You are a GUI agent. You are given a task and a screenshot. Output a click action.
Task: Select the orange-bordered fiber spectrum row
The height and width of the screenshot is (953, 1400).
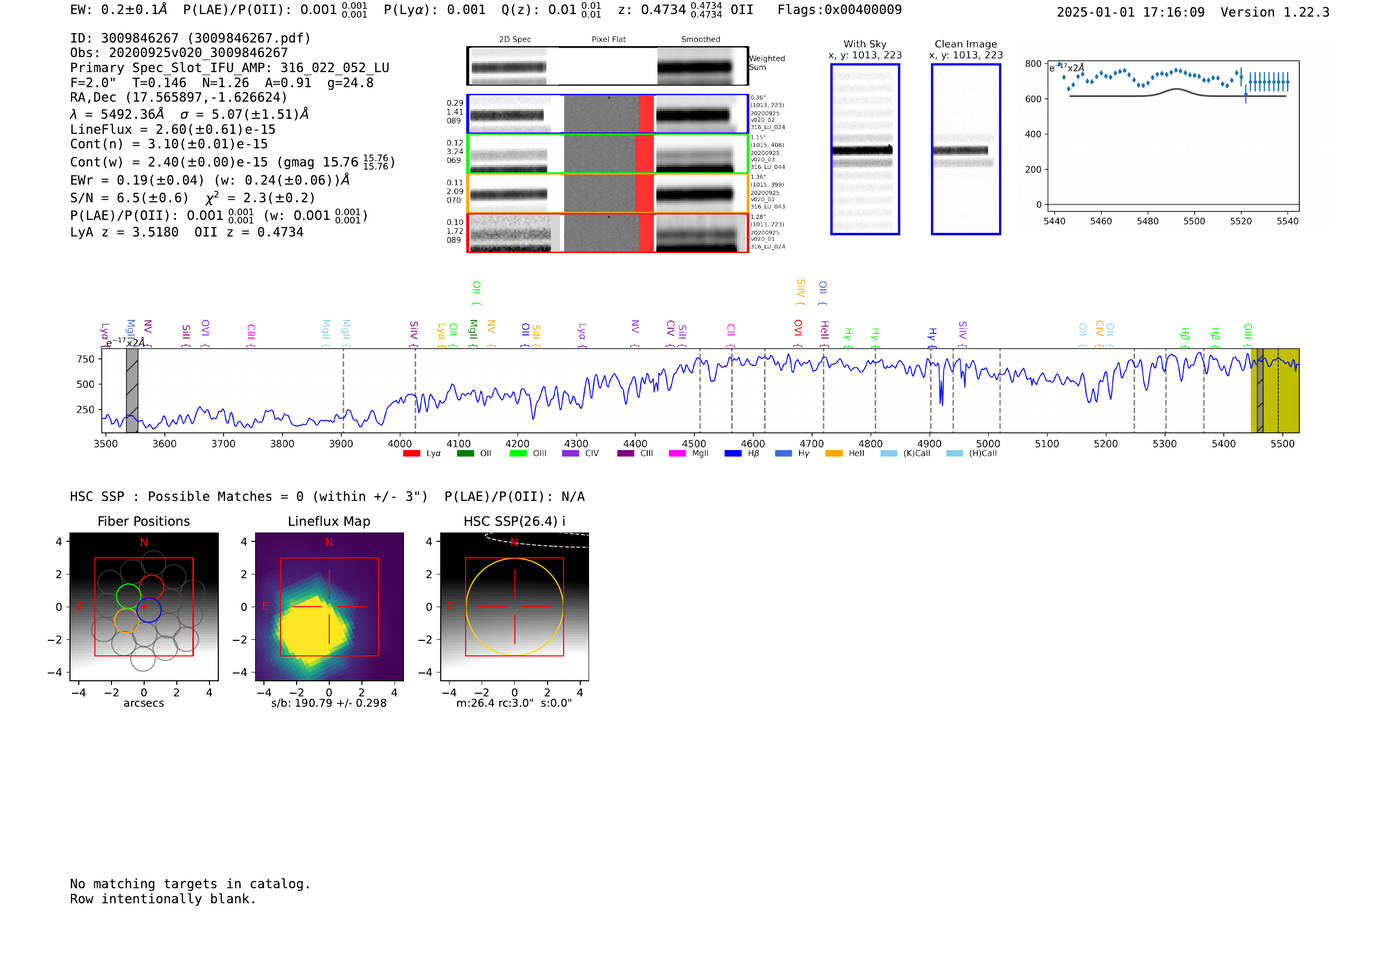point(607,192)
